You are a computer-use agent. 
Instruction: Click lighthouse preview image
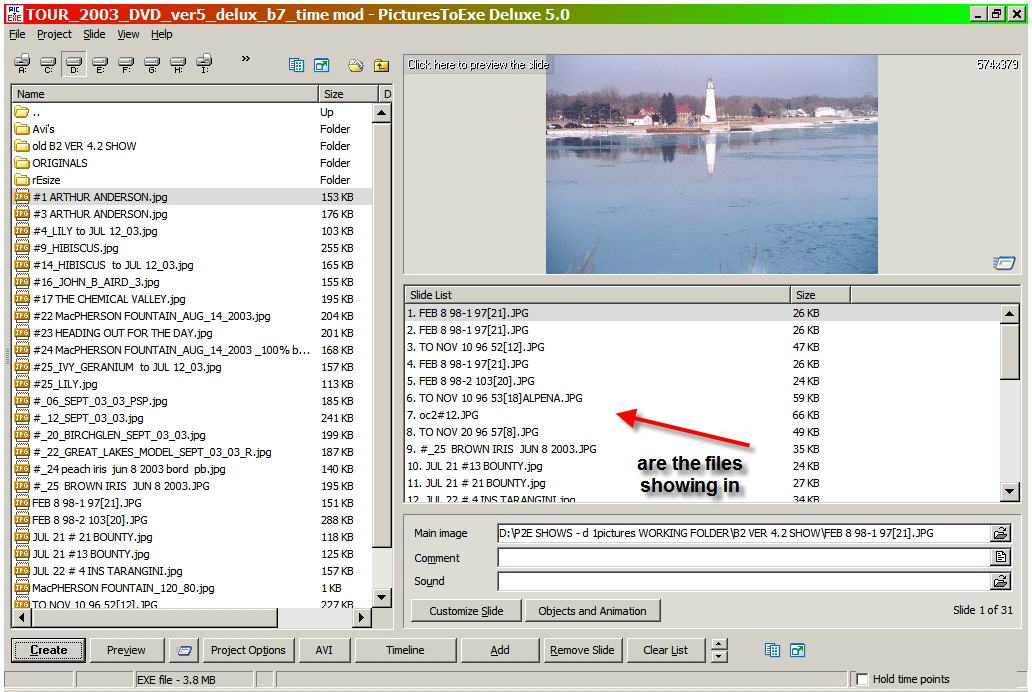[x=711, y=164]
